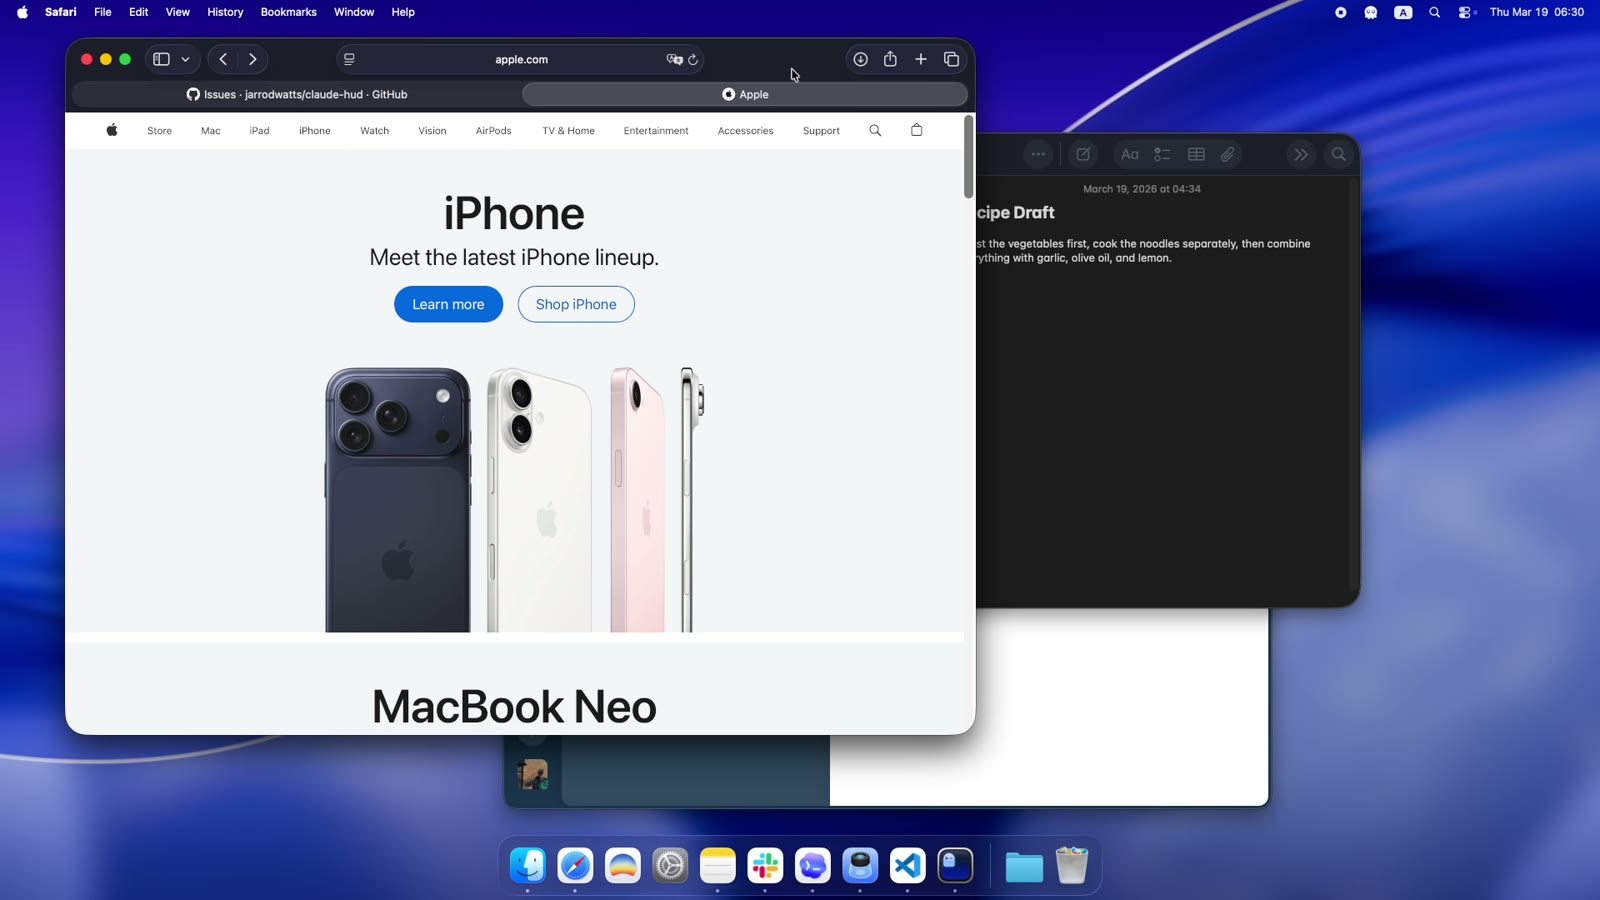Select the Apple tab in Safari
1600x900 pixels.
click(745, 94)
